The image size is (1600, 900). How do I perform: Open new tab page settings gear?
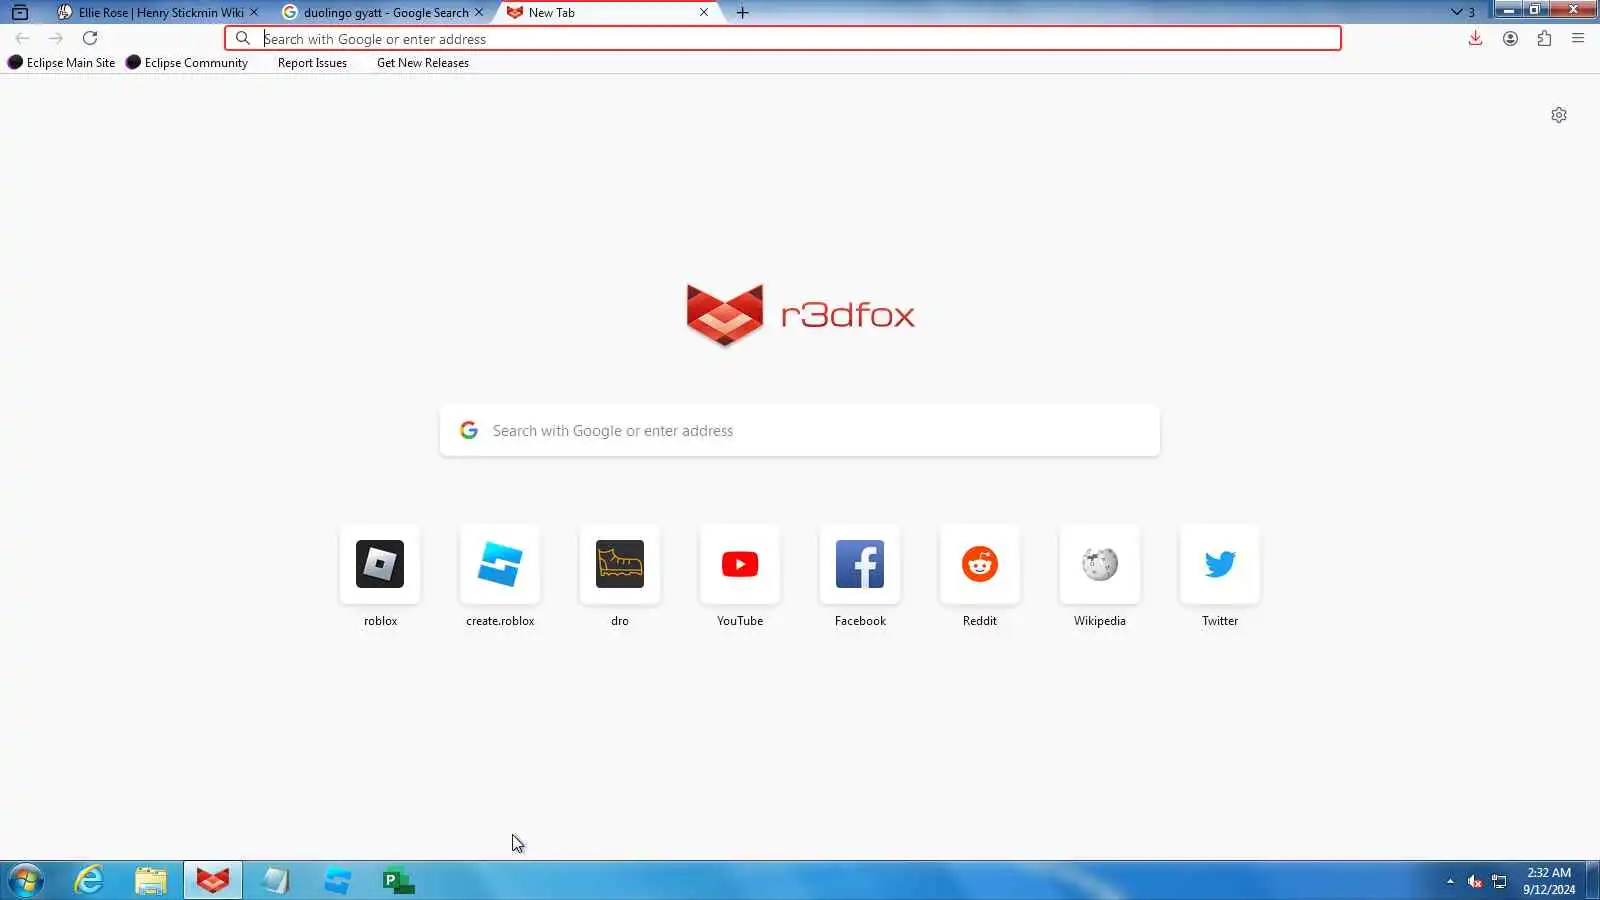tap(1559, 115)
